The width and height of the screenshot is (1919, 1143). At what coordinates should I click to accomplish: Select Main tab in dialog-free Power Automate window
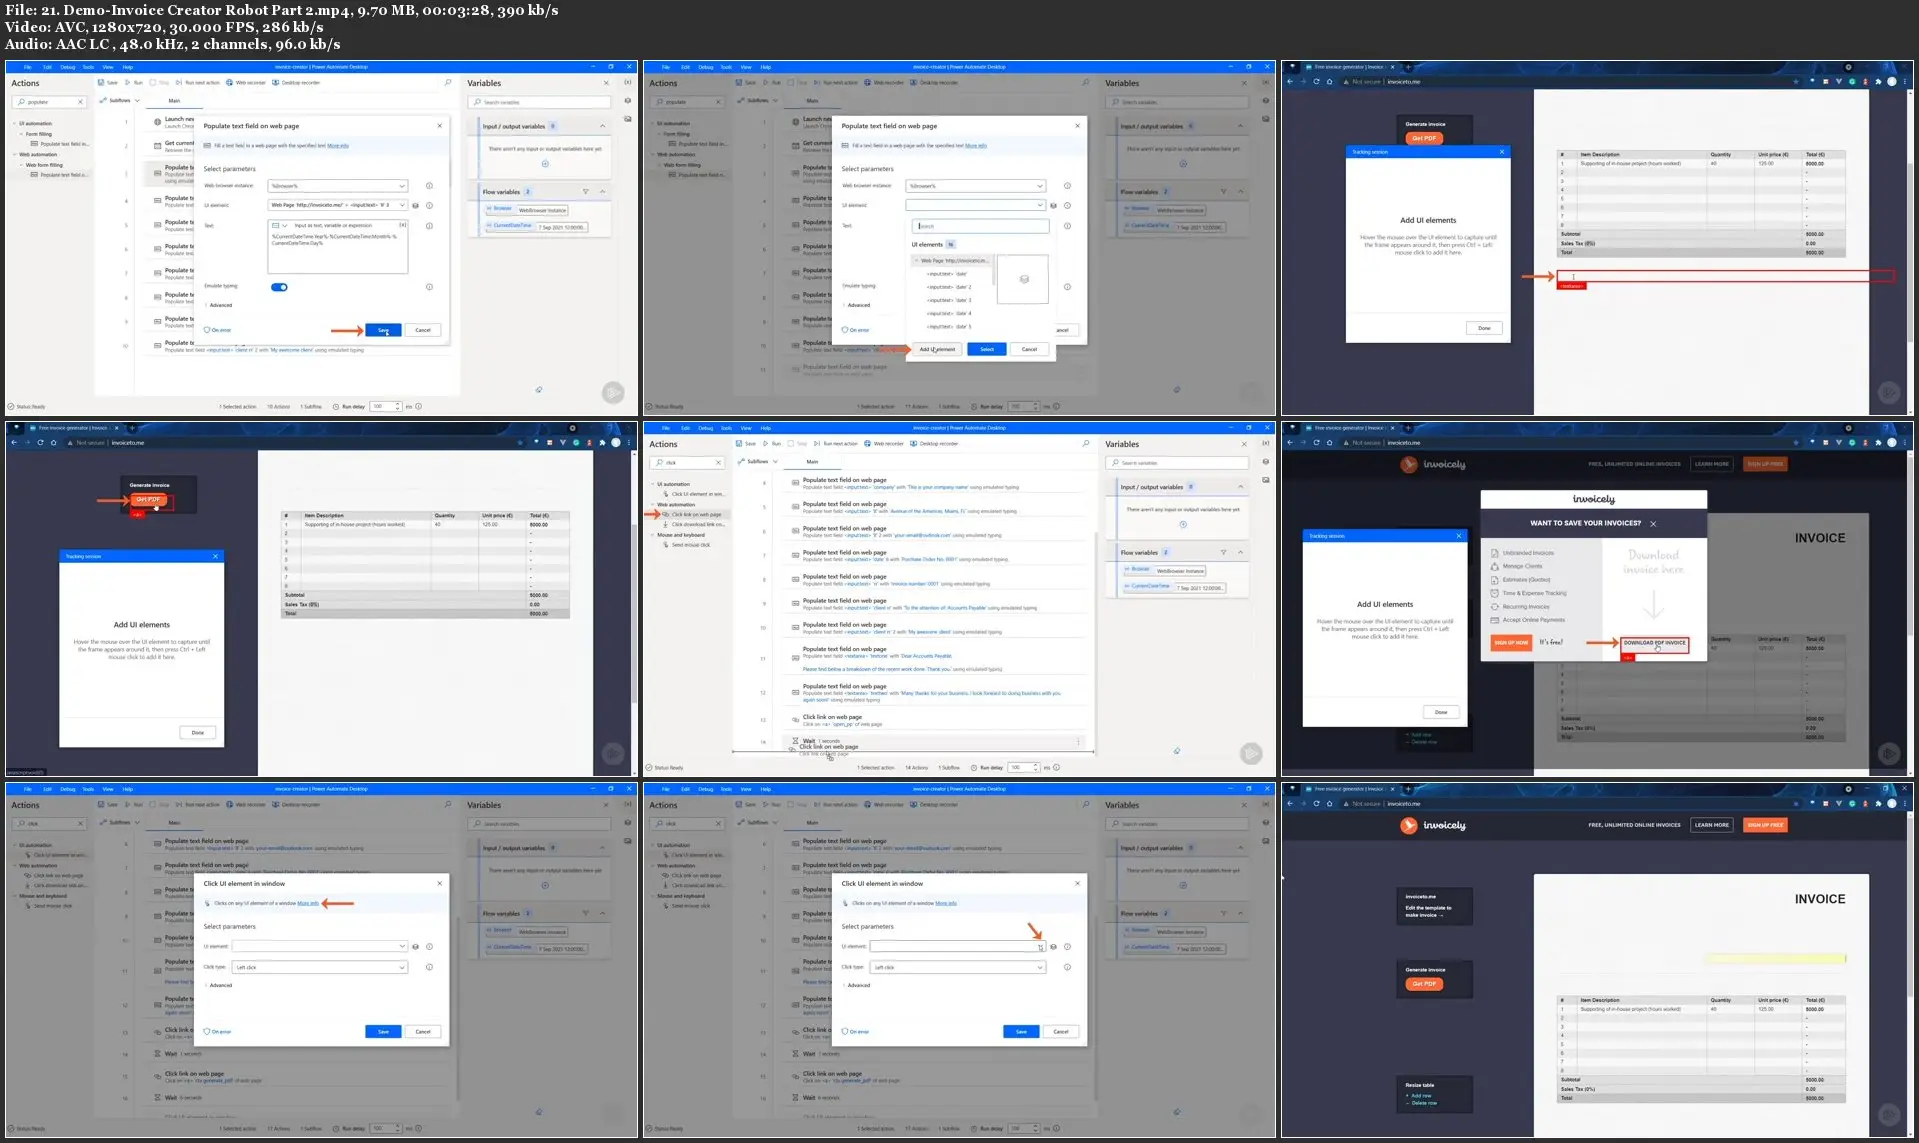(x=812, y=462)
